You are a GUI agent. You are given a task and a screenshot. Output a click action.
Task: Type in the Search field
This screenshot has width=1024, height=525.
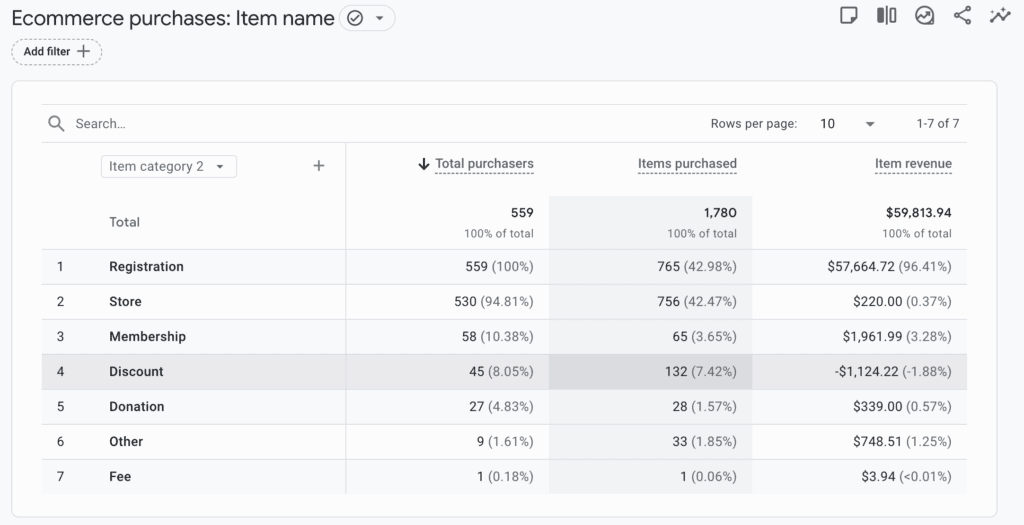300,124
